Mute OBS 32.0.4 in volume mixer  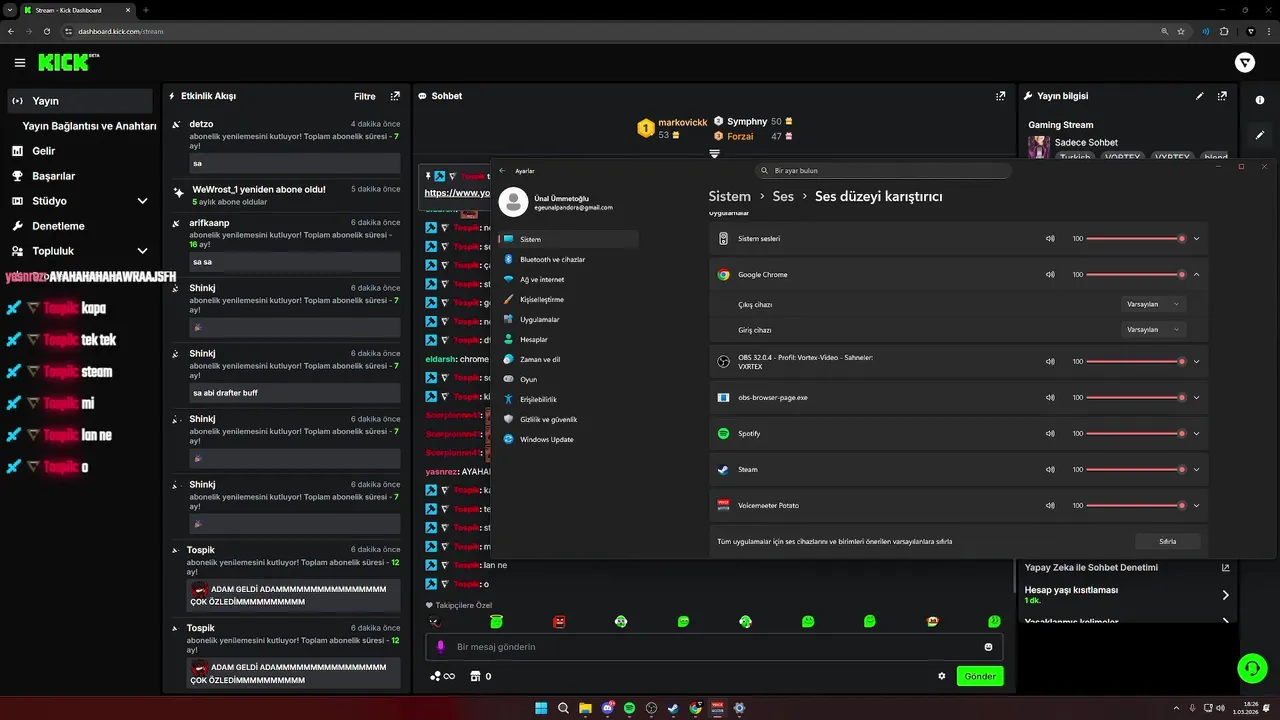[1050, 362]
